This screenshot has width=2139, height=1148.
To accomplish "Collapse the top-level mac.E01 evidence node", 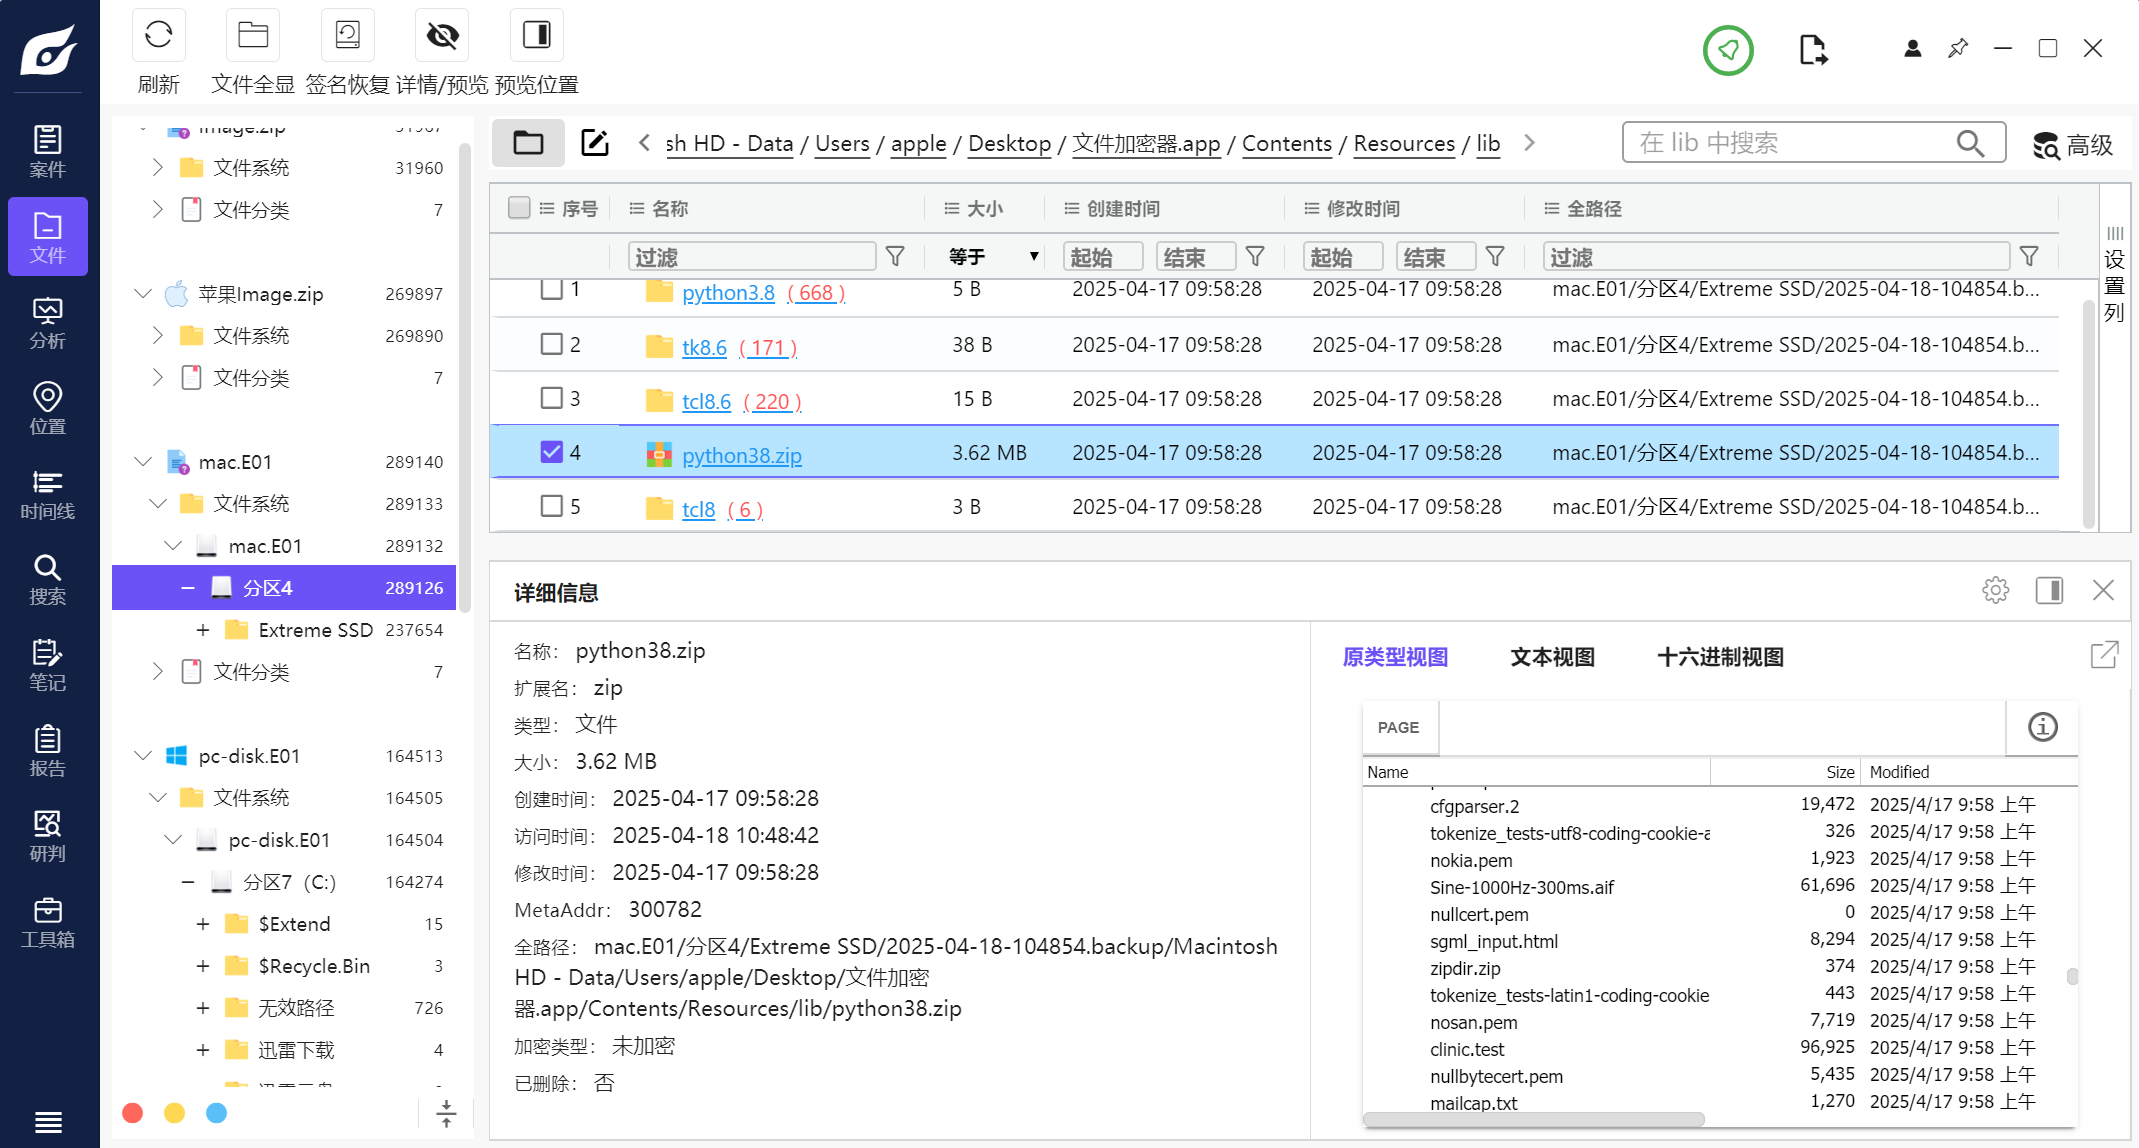I will click(x=143, y=462).
